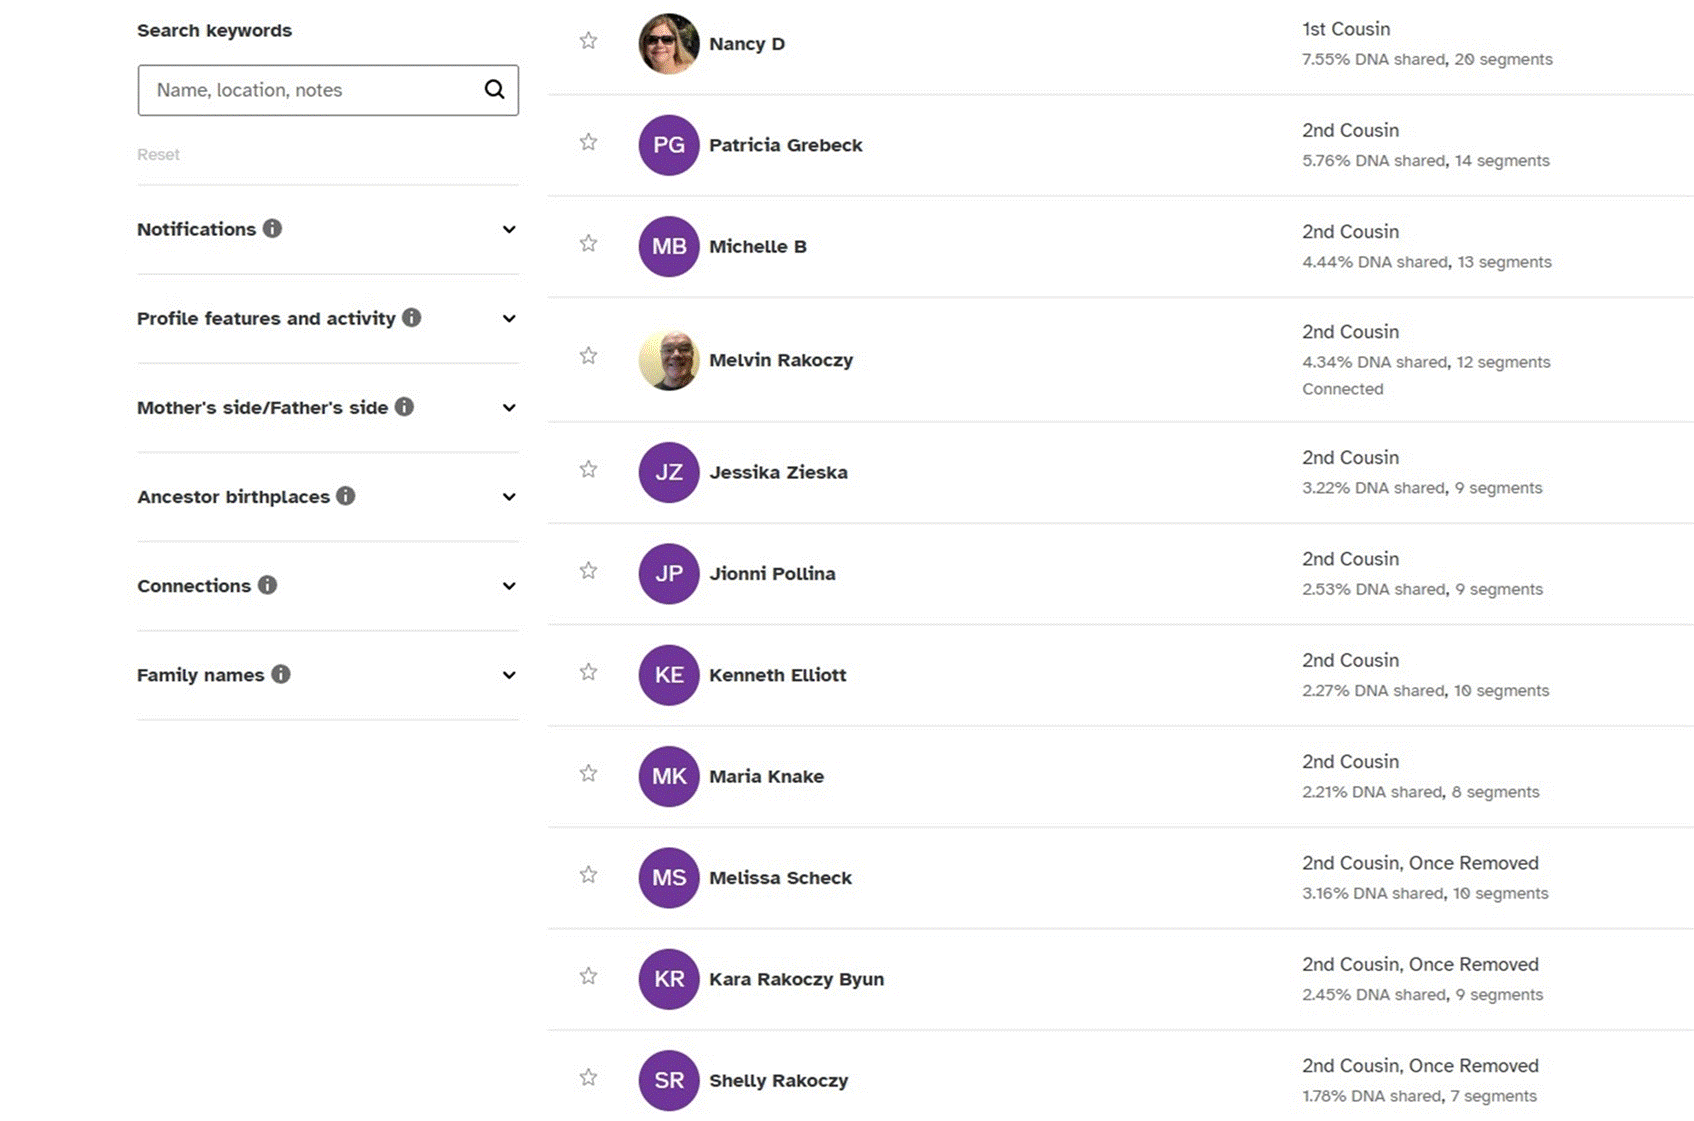This screenshot has width=1694, height=1121.
Task: Open Melvin Rakoczy's match name
Action: 781,360
